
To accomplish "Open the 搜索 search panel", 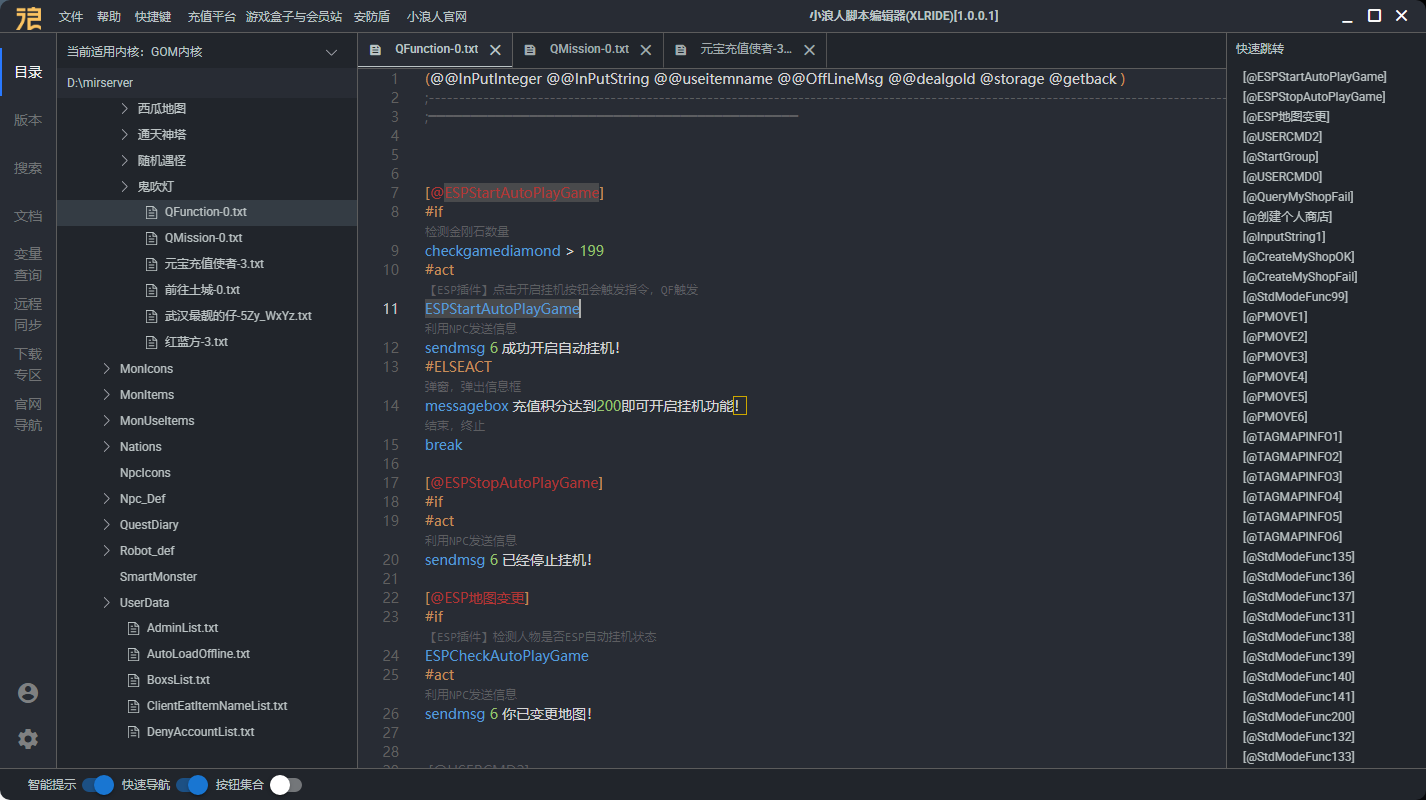I will 27,168.
